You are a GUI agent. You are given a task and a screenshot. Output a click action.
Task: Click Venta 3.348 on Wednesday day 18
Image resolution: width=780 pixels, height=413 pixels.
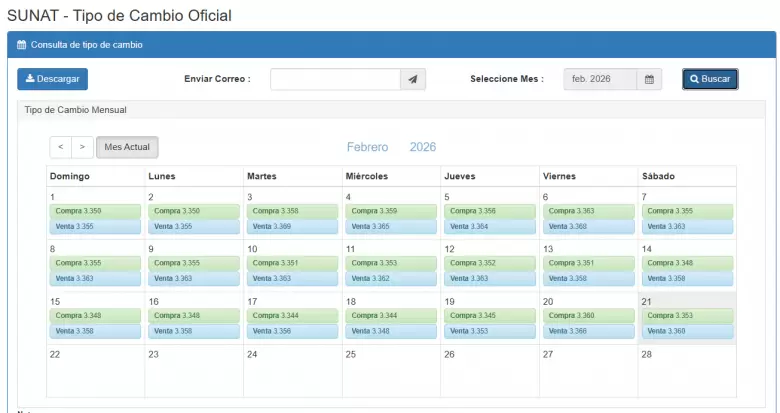pyautogui.click(x=390, y=331)
